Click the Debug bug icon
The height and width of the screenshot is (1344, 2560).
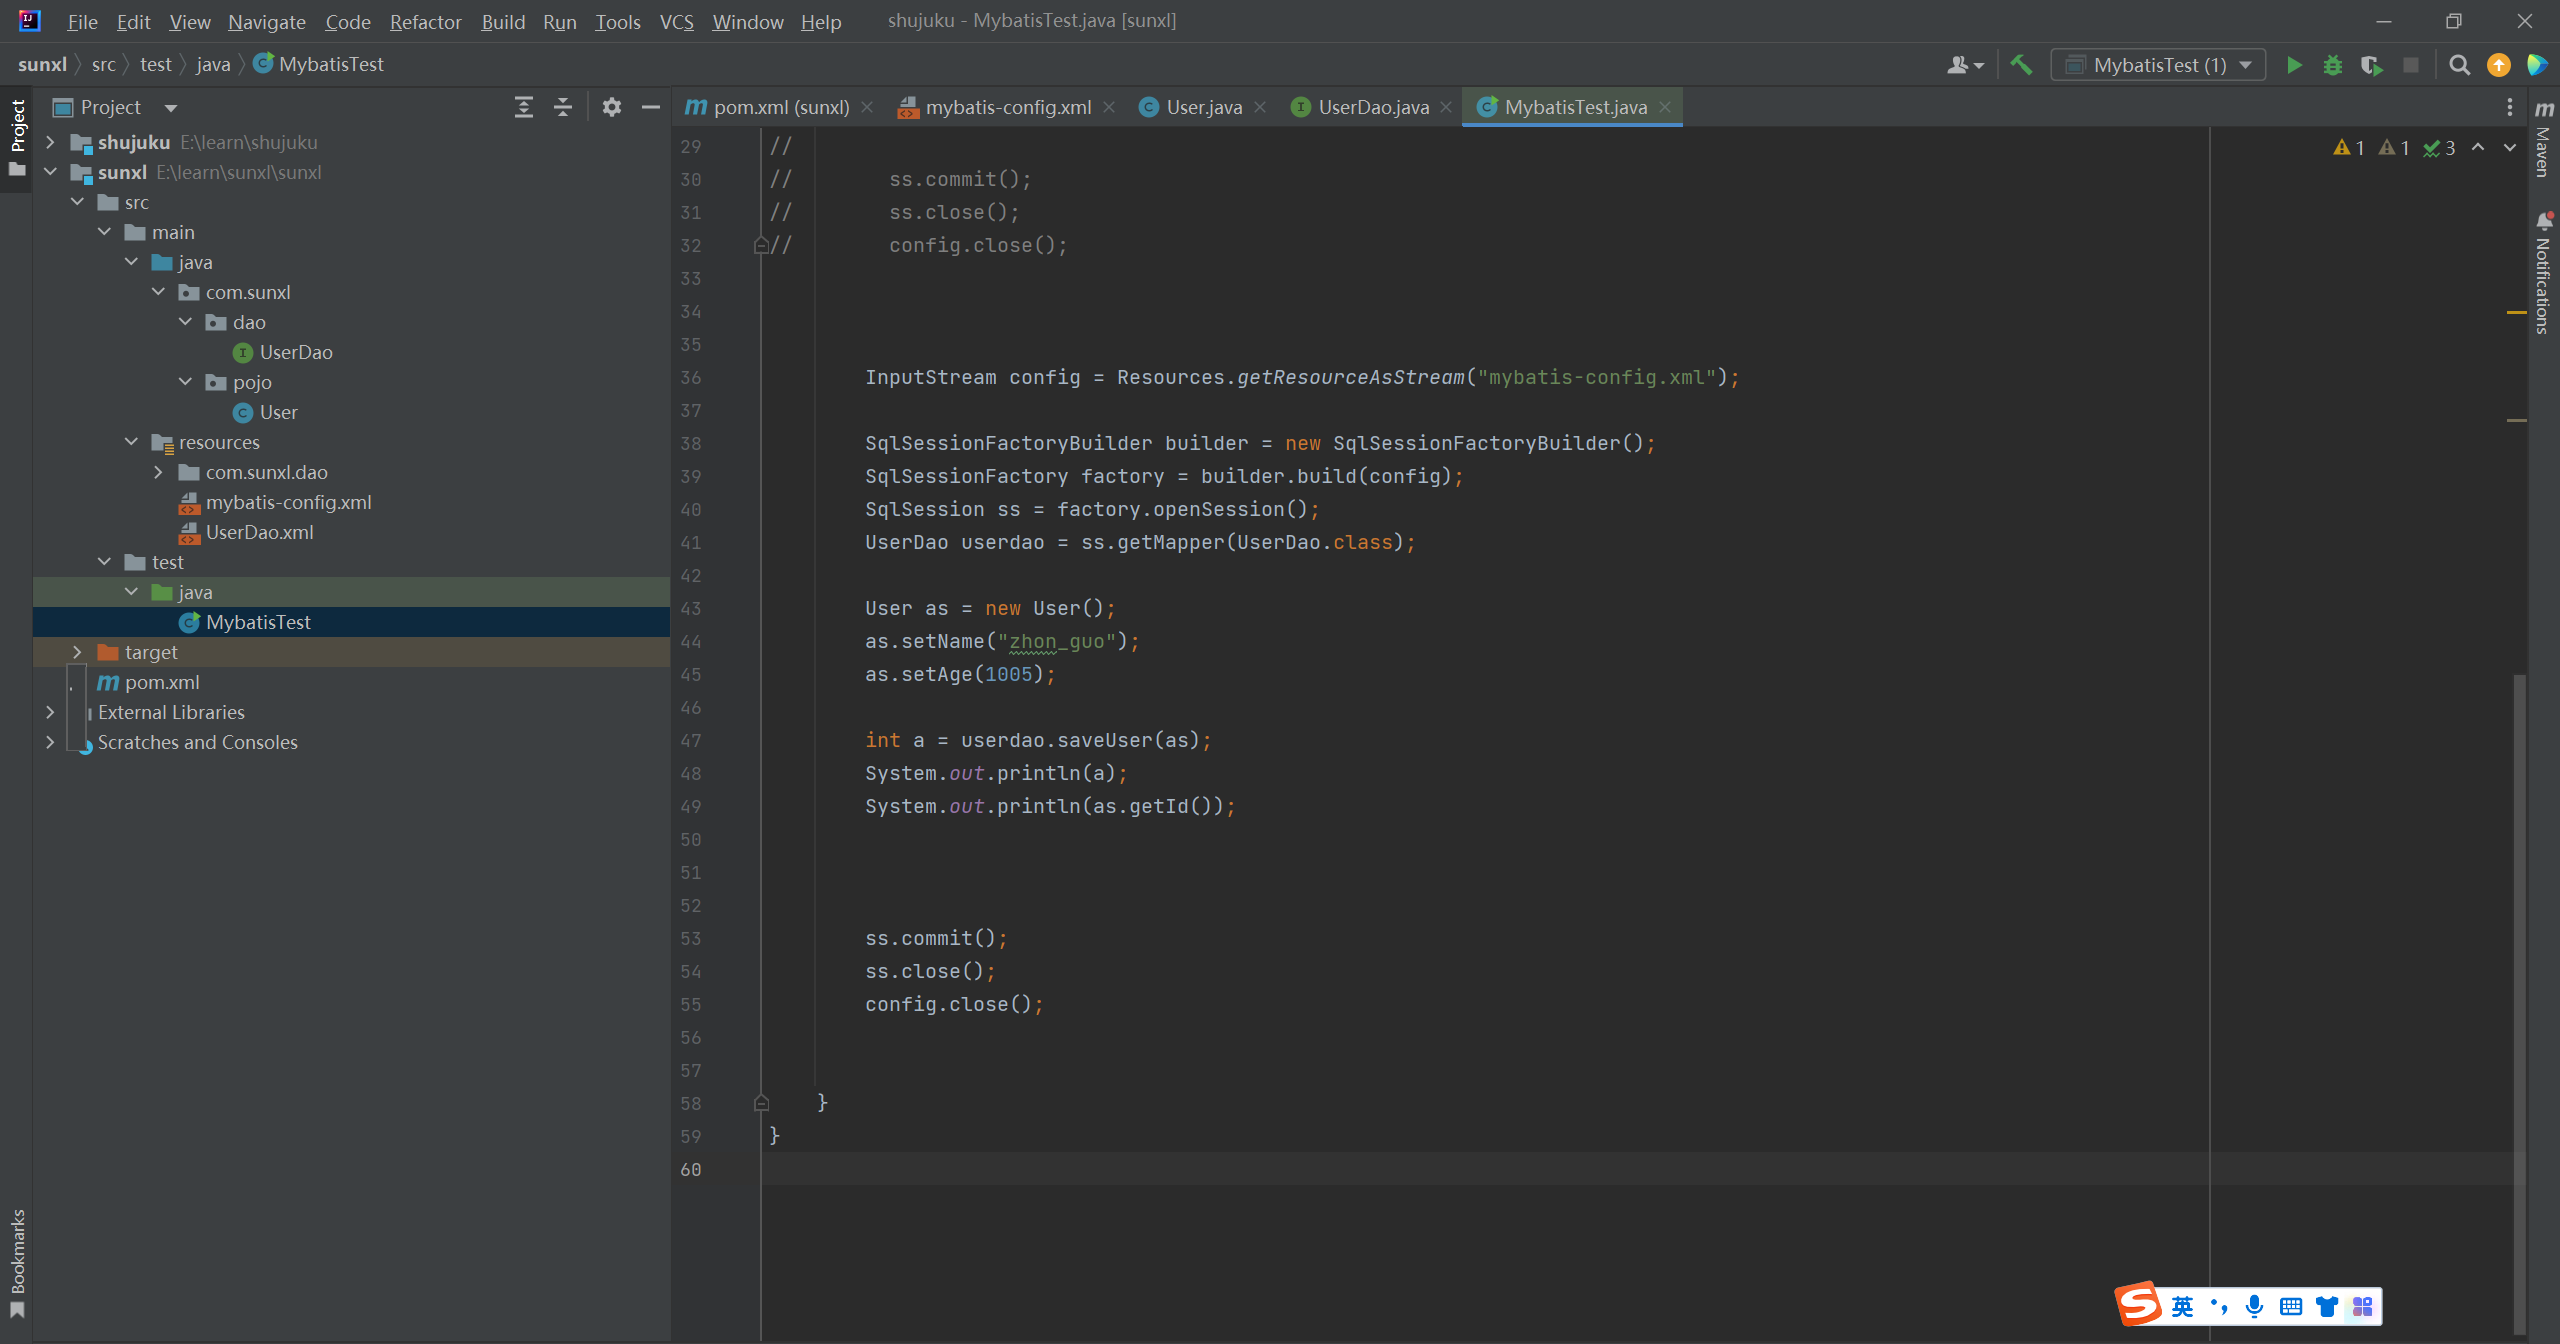pyautogui.click(x=2333, y=65)
